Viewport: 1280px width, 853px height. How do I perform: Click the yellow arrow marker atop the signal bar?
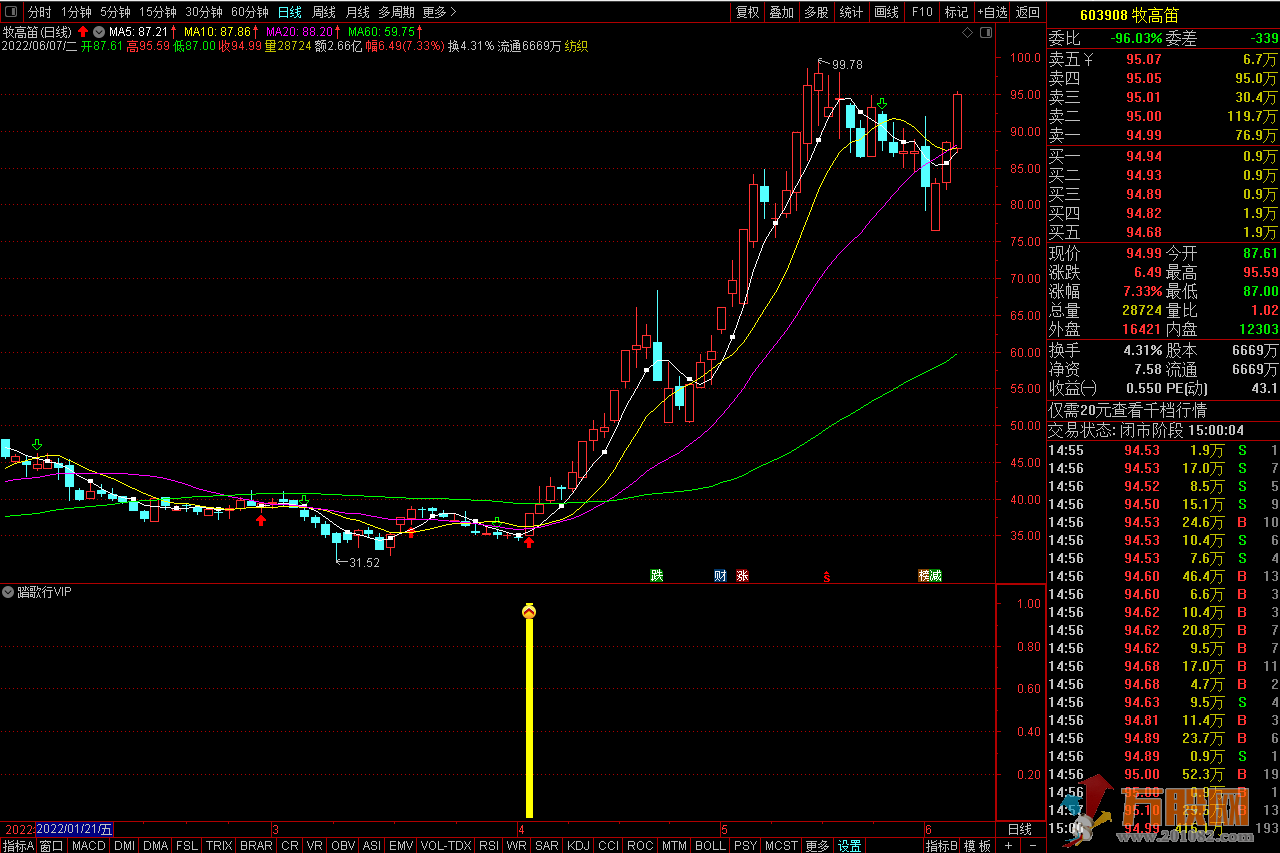tap(529, 611)
